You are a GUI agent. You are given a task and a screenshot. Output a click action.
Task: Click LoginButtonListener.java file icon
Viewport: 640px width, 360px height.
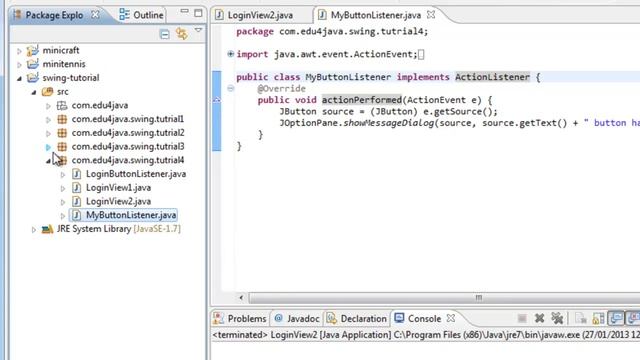76,174
